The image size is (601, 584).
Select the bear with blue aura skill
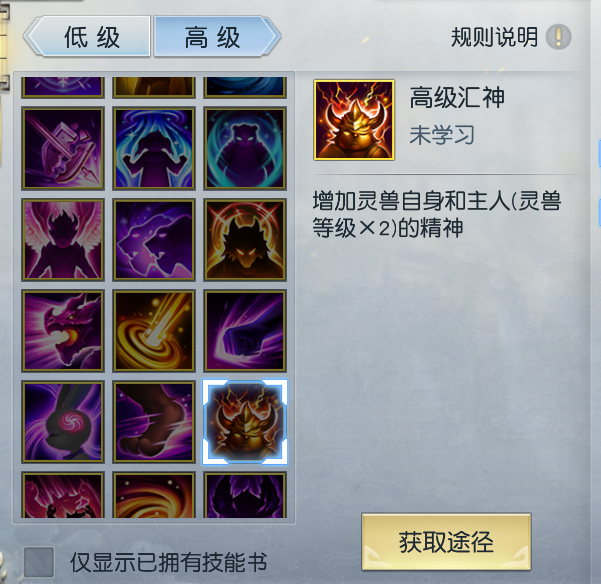[x=154, y=148]
